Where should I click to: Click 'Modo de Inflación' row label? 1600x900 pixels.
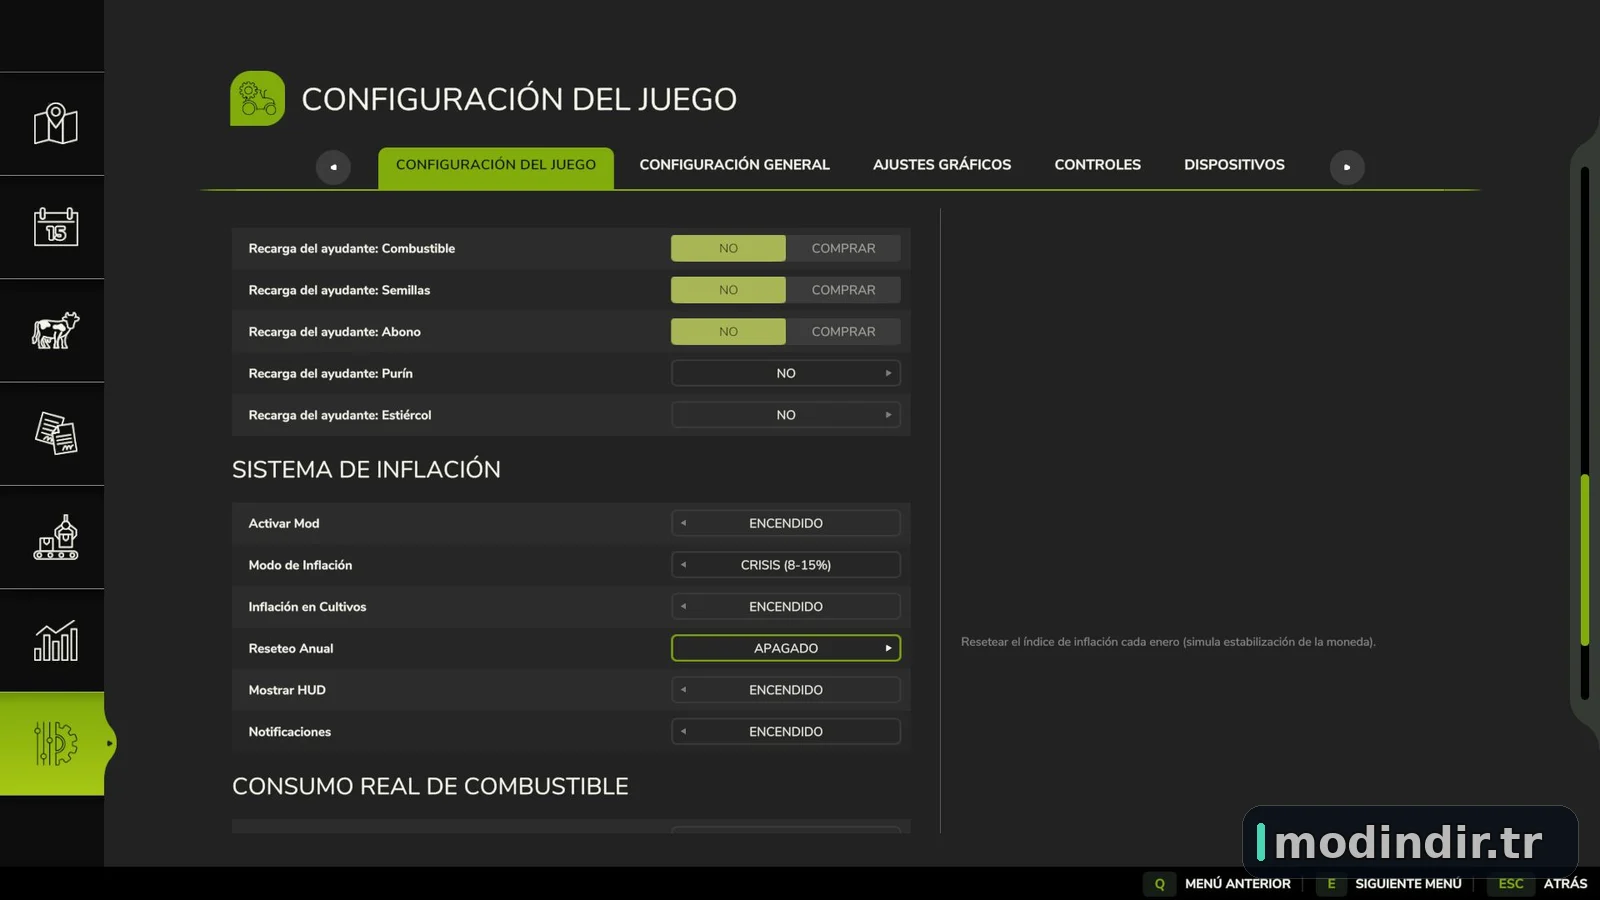pos(300,565)
